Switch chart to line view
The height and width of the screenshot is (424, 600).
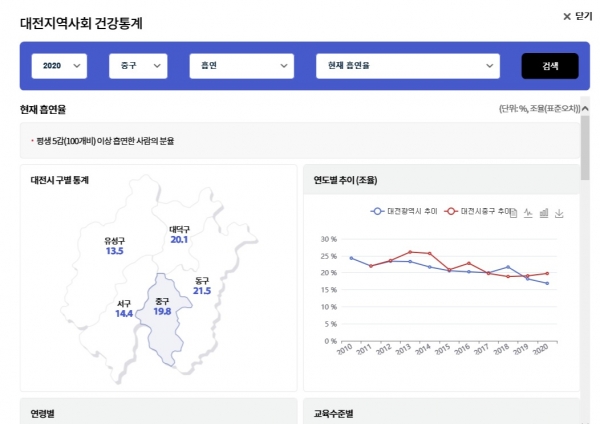[x=528, y=213]
